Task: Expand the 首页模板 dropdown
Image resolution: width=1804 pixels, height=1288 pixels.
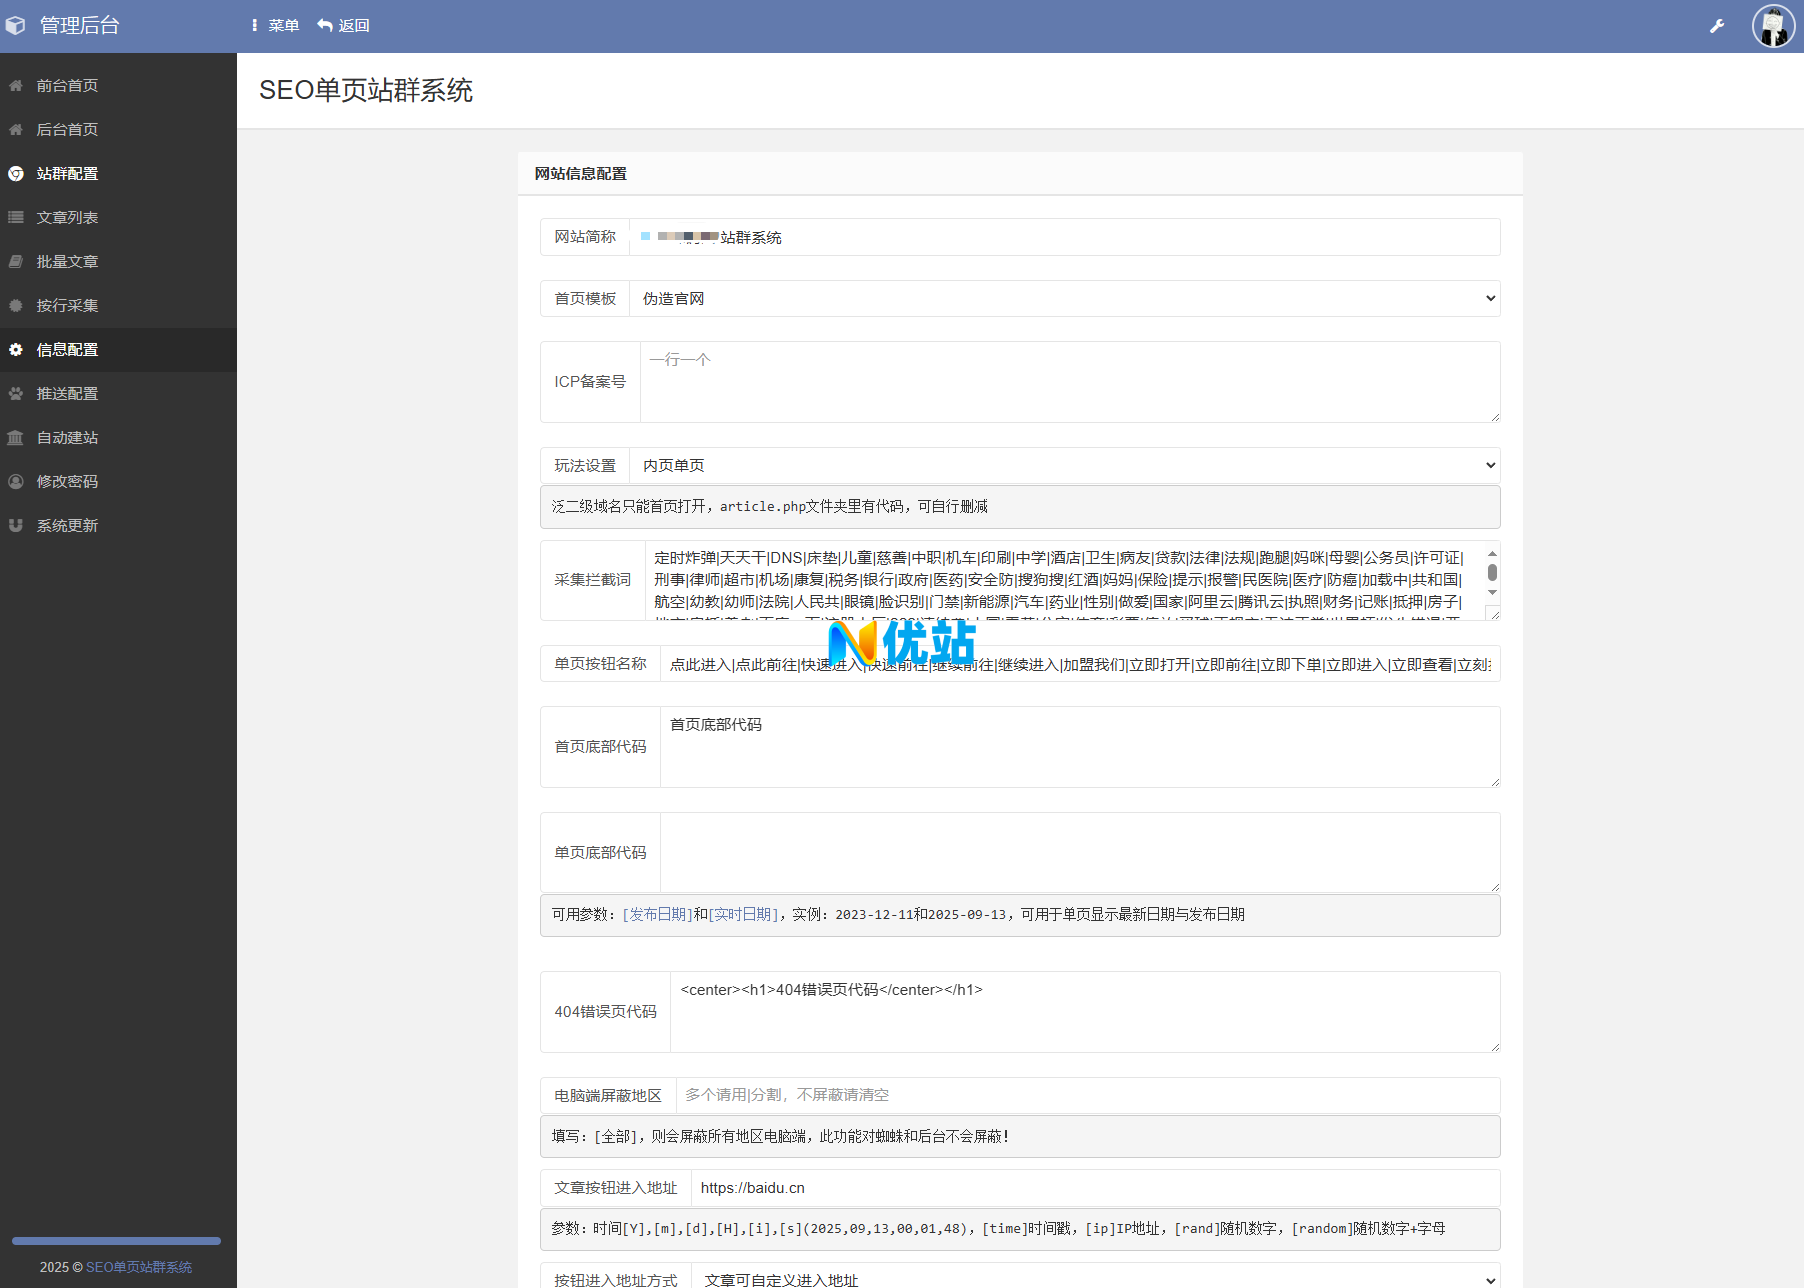Action: (1064, 299)
